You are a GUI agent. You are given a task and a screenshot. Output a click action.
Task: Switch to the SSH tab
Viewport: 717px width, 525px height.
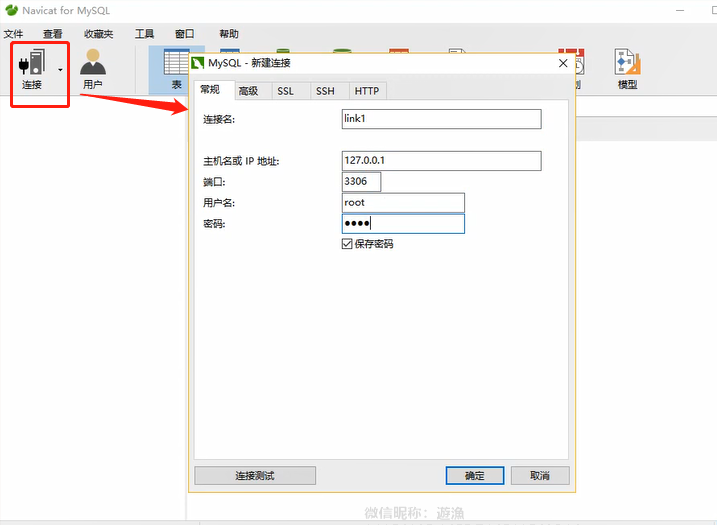[330, 91]
